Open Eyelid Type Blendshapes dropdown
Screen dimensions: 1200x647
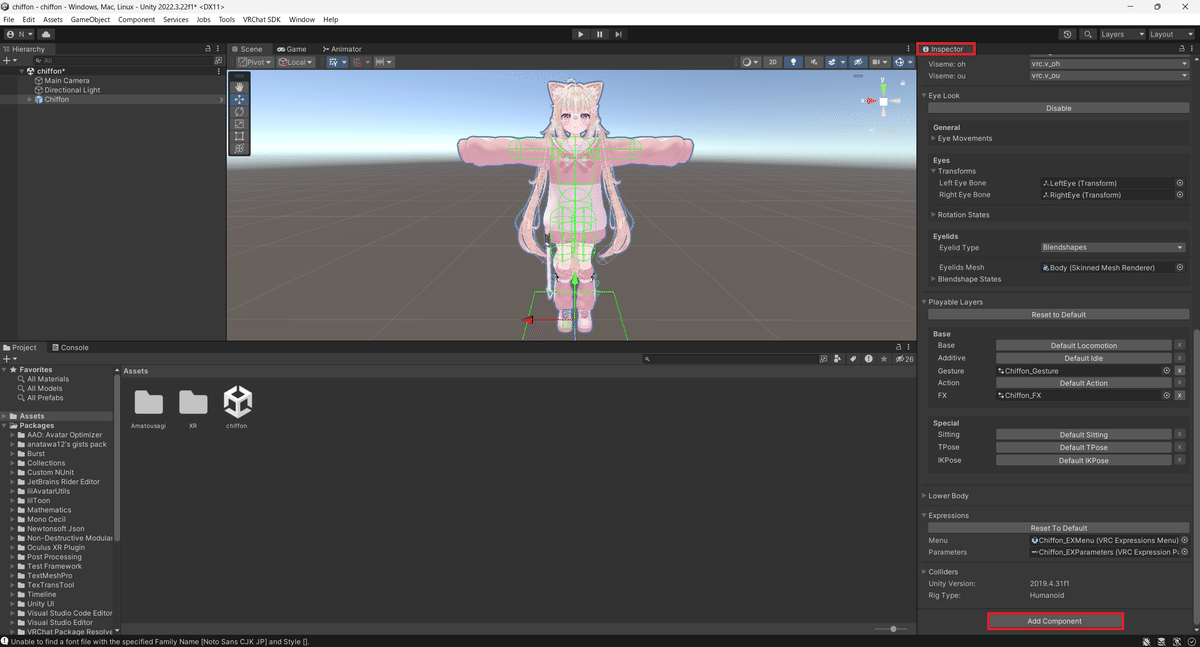(x=1113, y=247)
